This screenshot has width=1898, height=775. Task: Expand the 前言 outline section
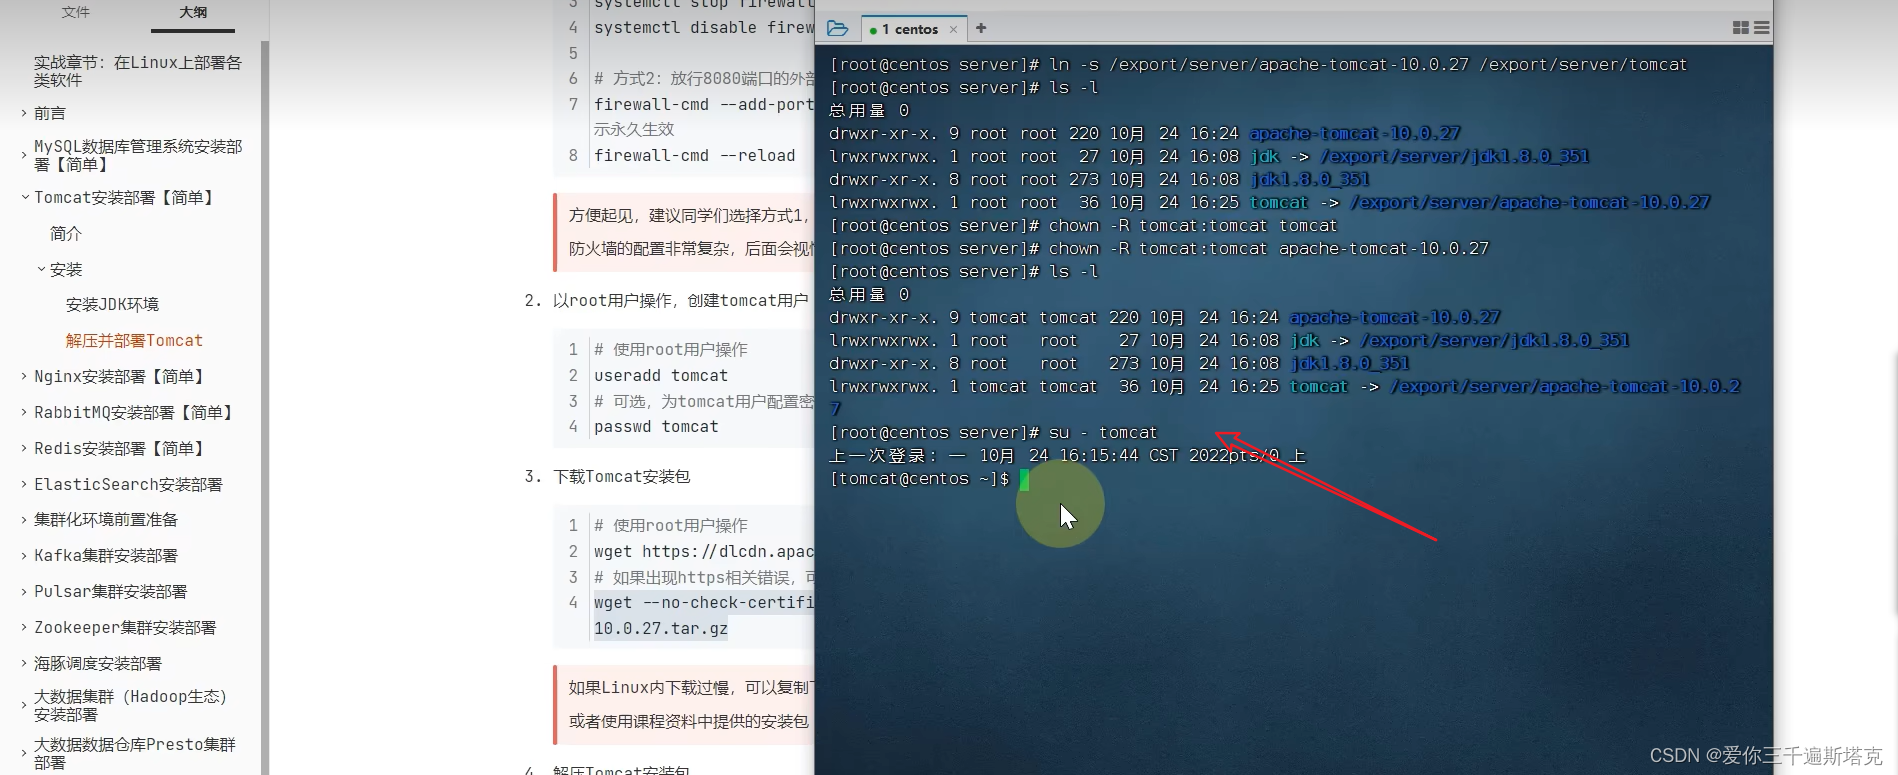click(x=24, y=113)
